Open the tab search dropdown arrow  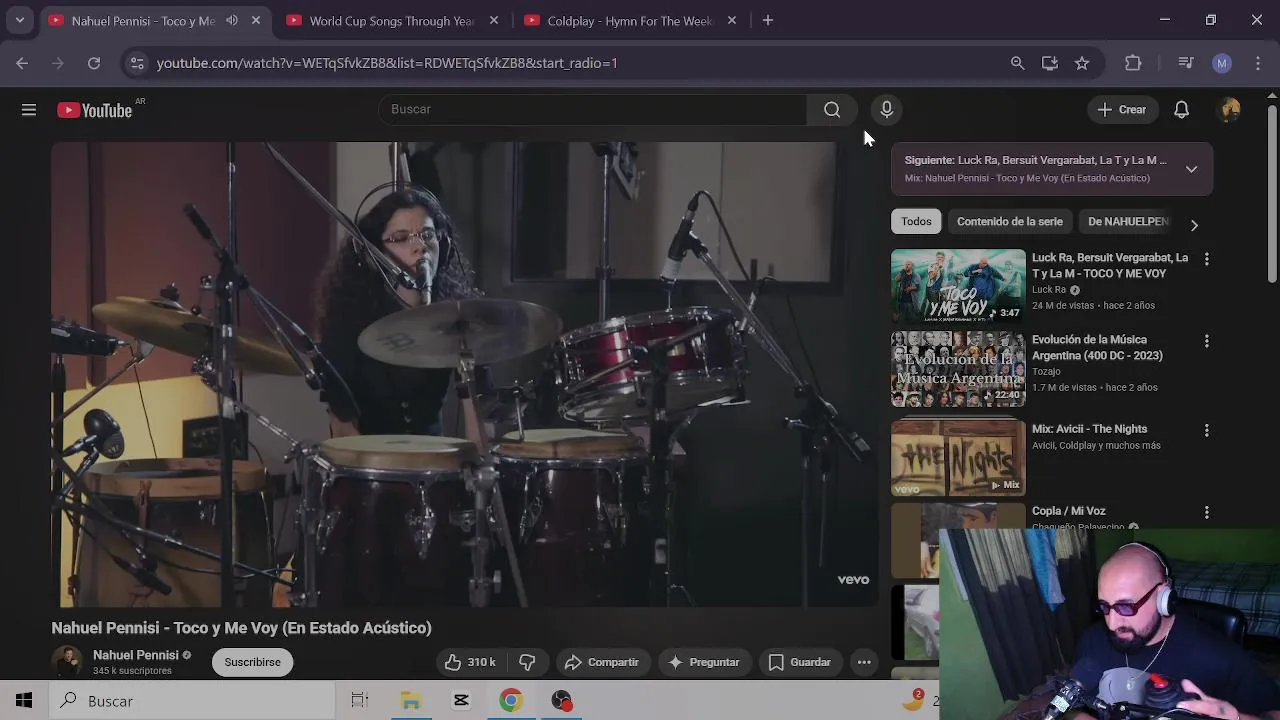pyautogui.click(x=19, y=20)
